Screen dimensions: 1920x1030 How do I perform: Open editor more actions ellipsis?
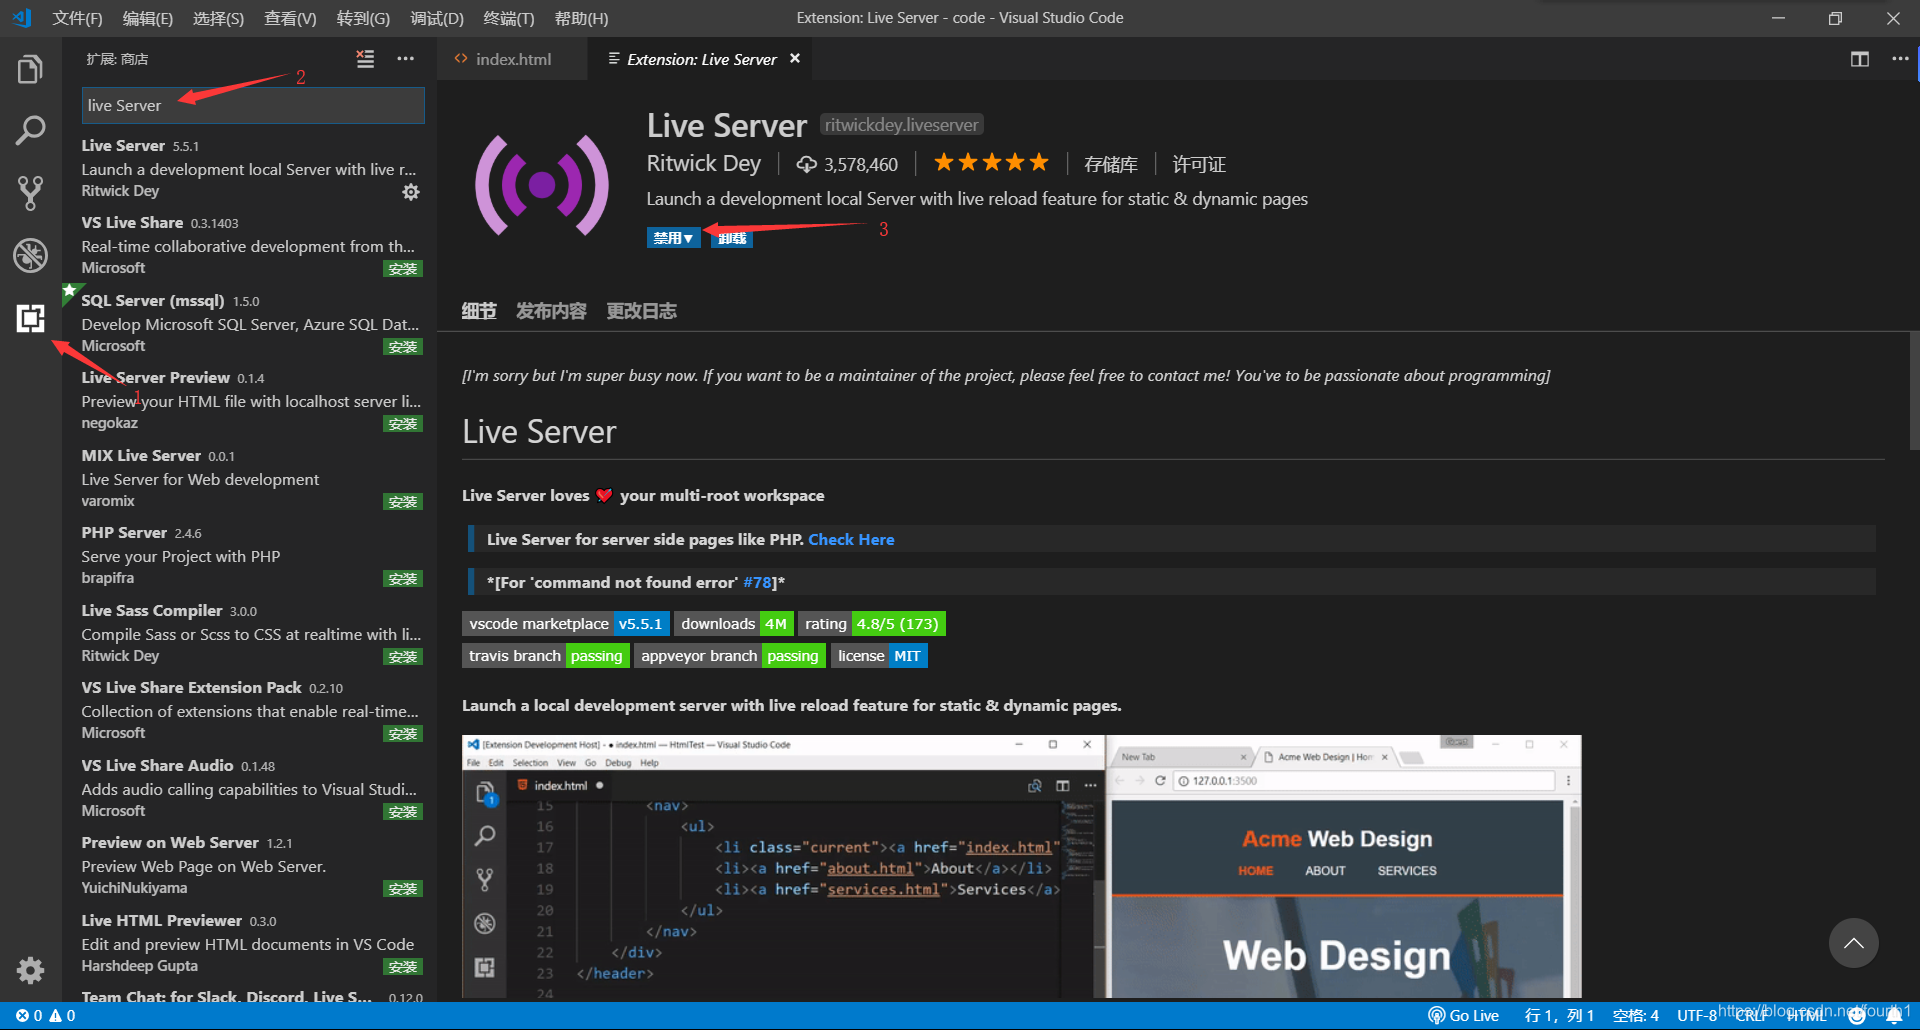[x=1900, y=59]
